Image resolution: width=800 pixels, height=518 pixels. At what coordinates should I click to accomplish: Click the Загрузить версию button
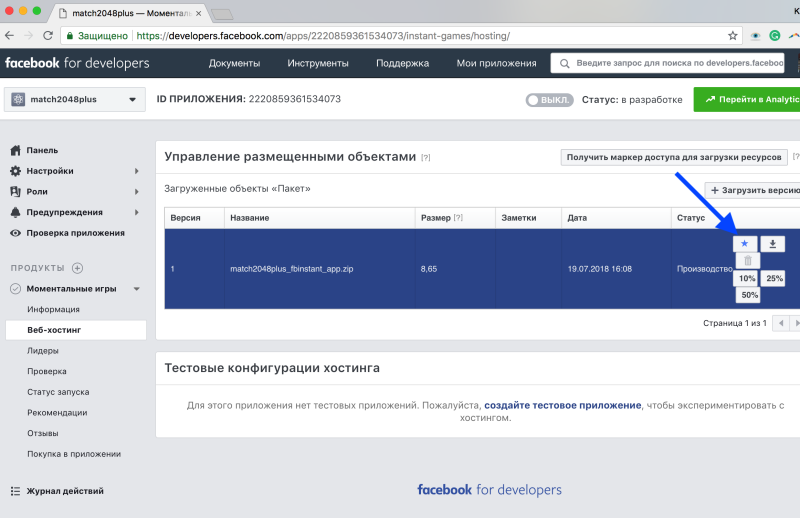coord(754,190)
